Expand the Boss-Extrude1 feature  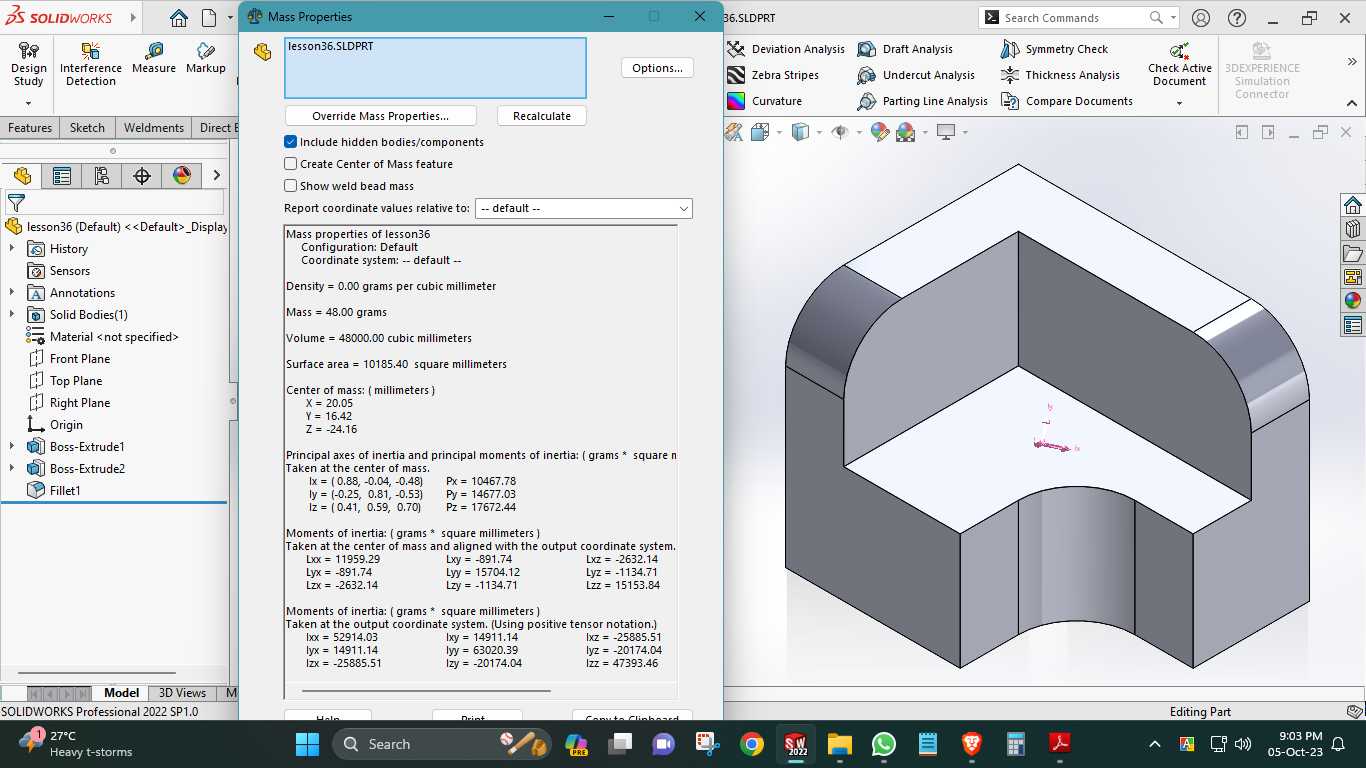coord(12,447)
